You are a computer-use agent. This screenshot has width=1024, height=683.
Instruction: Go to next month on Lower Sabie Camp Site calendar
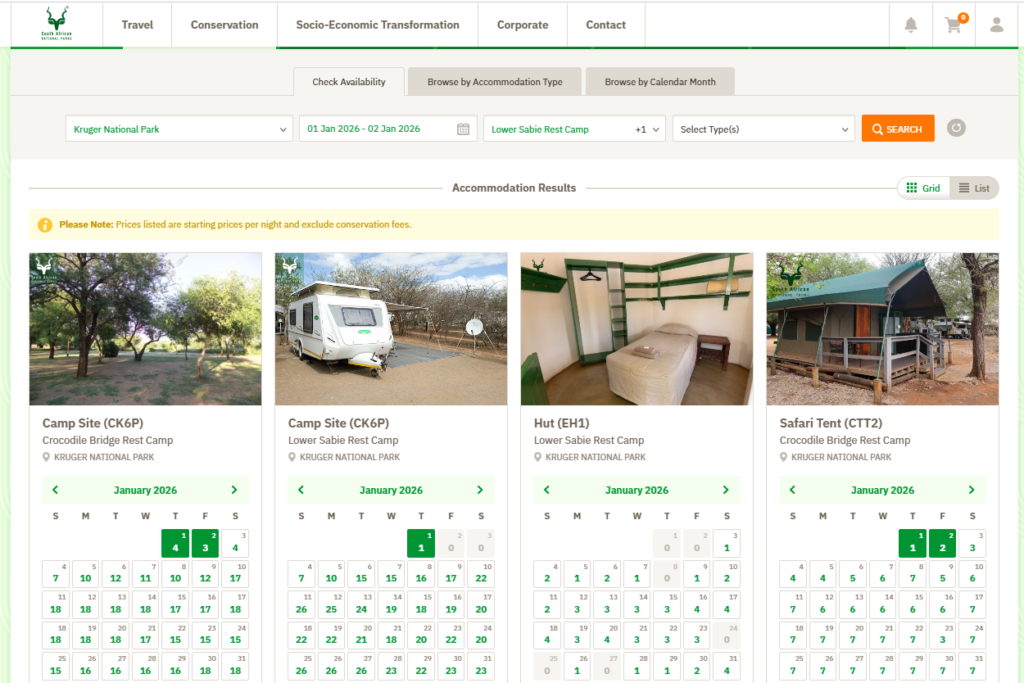pyautogui.click(x=480, y=490)
